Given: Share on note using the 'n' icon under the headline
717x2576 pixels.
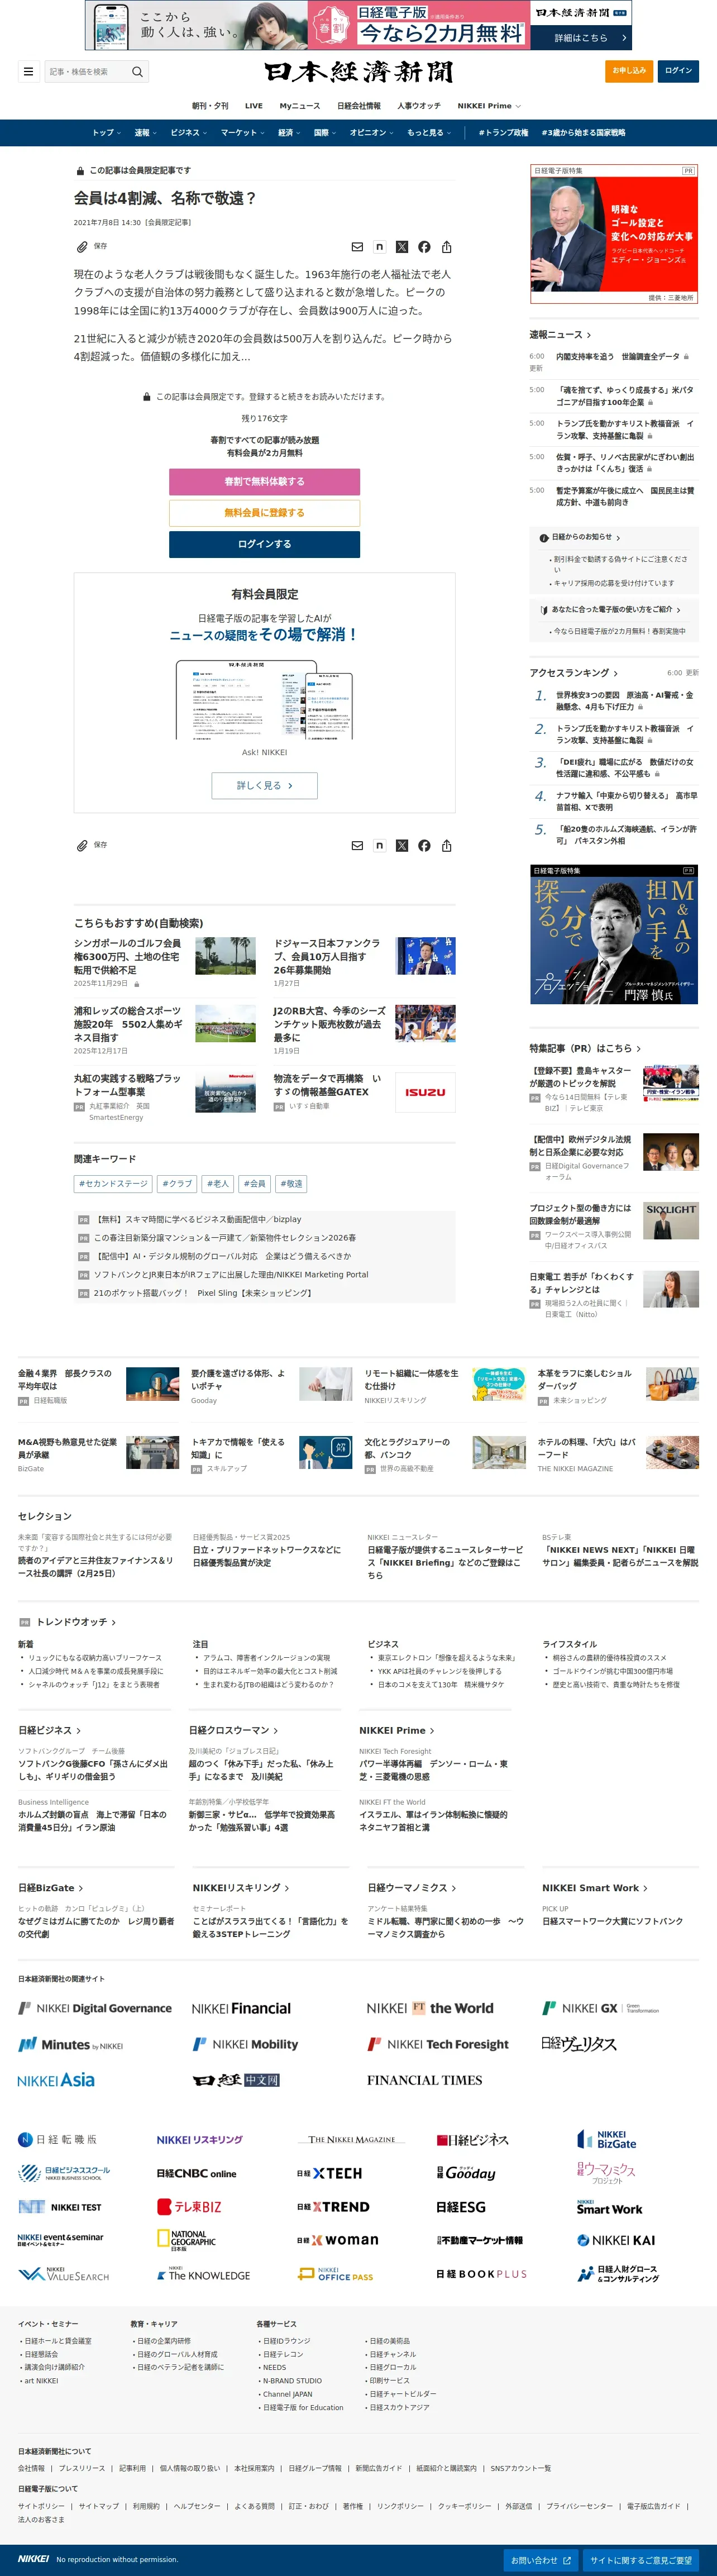Looking at the screenshot, I should pos(379,247).
